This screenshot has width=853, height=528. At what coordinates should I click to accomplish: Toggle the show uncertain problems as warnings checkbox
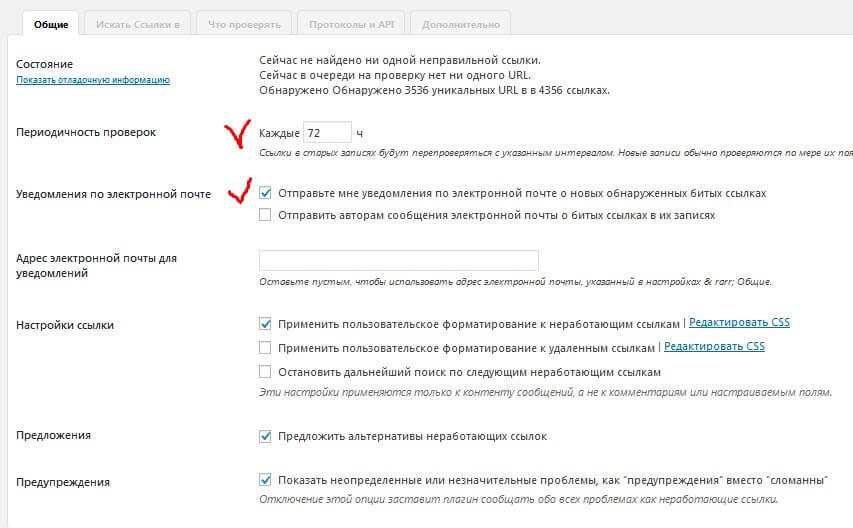265,480
